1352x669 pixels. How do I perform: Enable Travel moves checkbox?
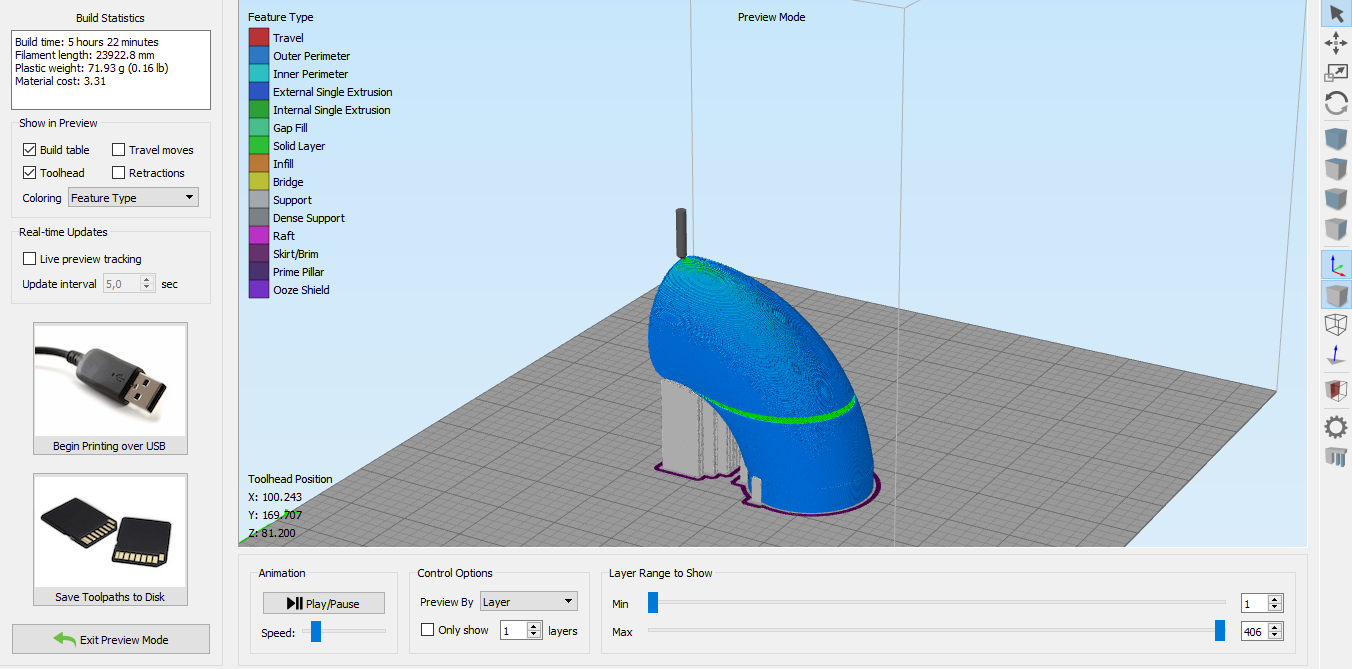pyautogui.click(x=119, y=150)
